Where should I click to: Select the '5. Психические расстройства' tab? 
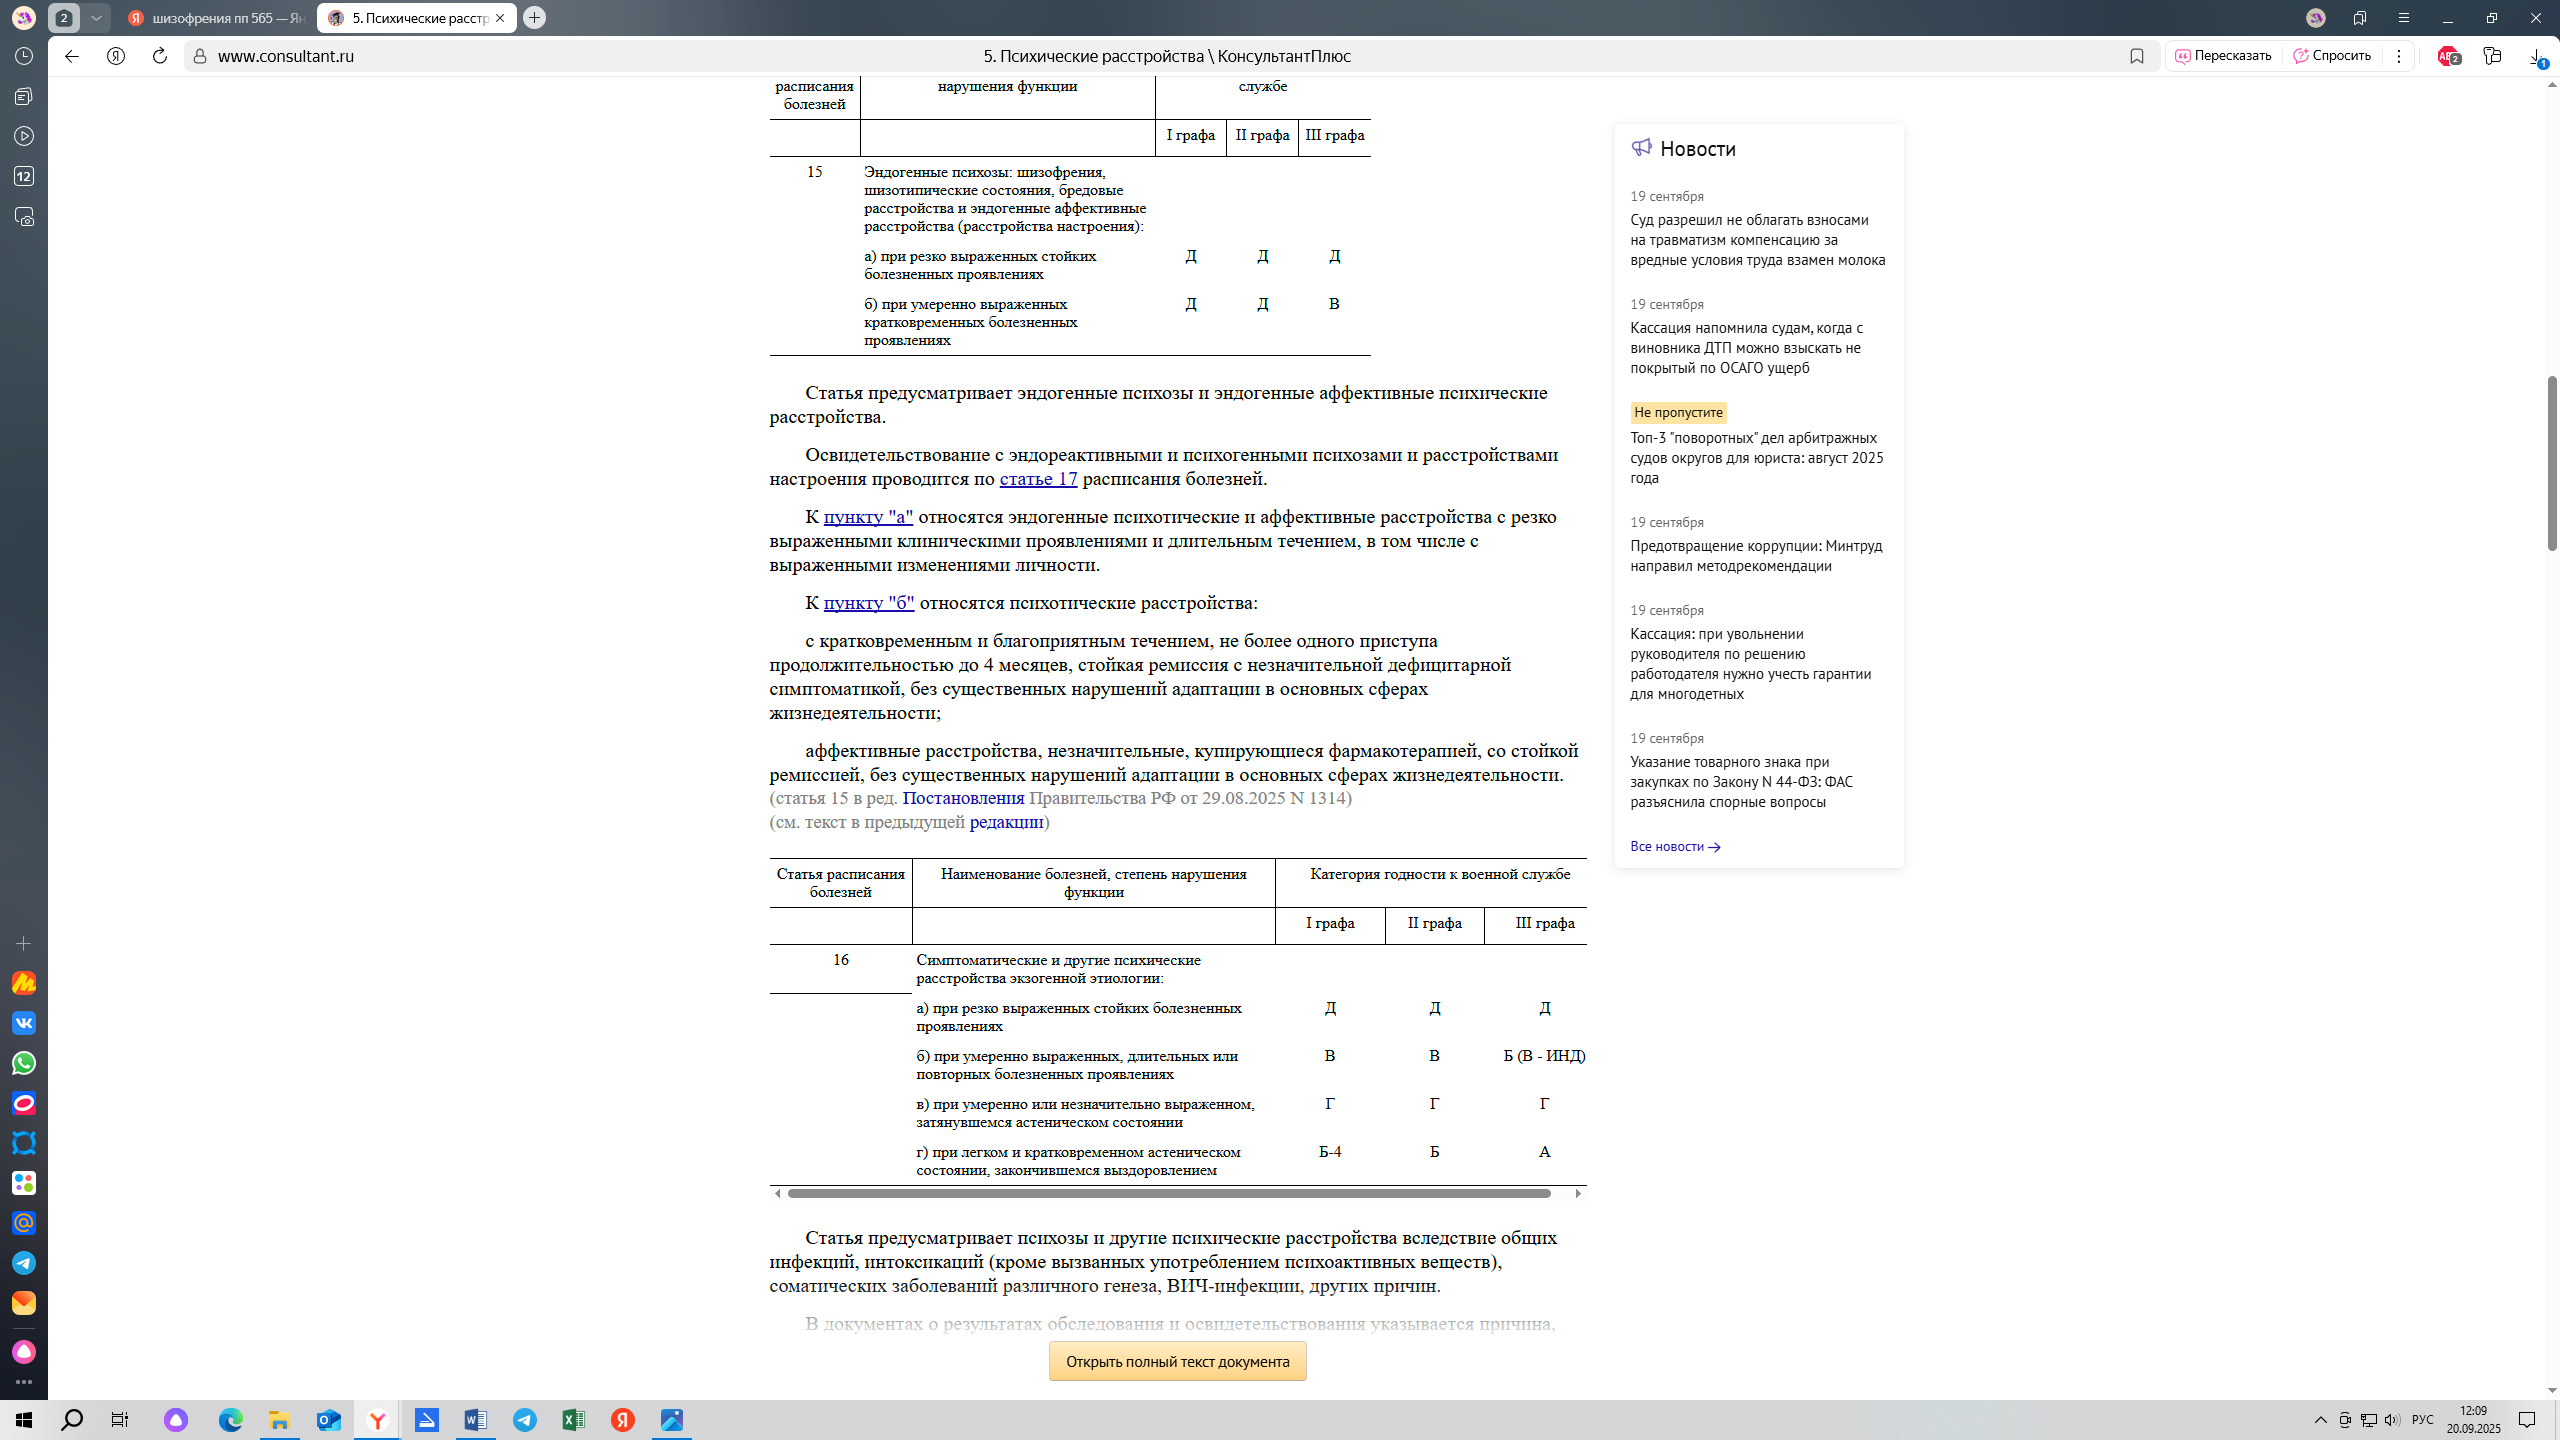[x=408, y=18]
